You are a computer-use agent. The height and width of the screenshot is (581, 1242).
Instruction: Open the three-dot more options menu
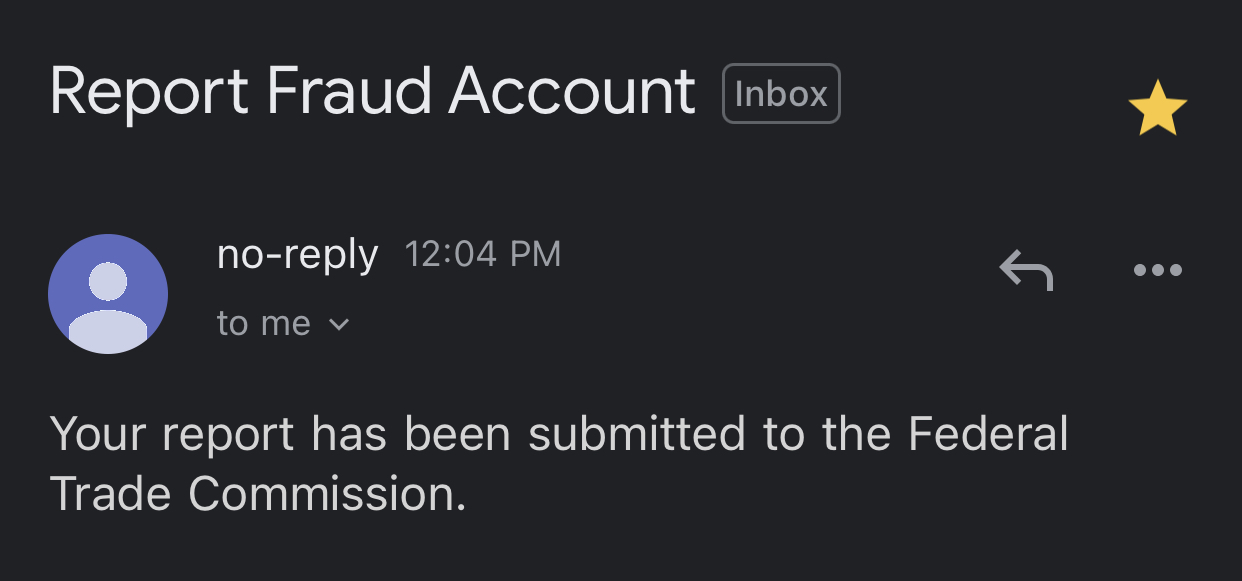coord(1158,270)
